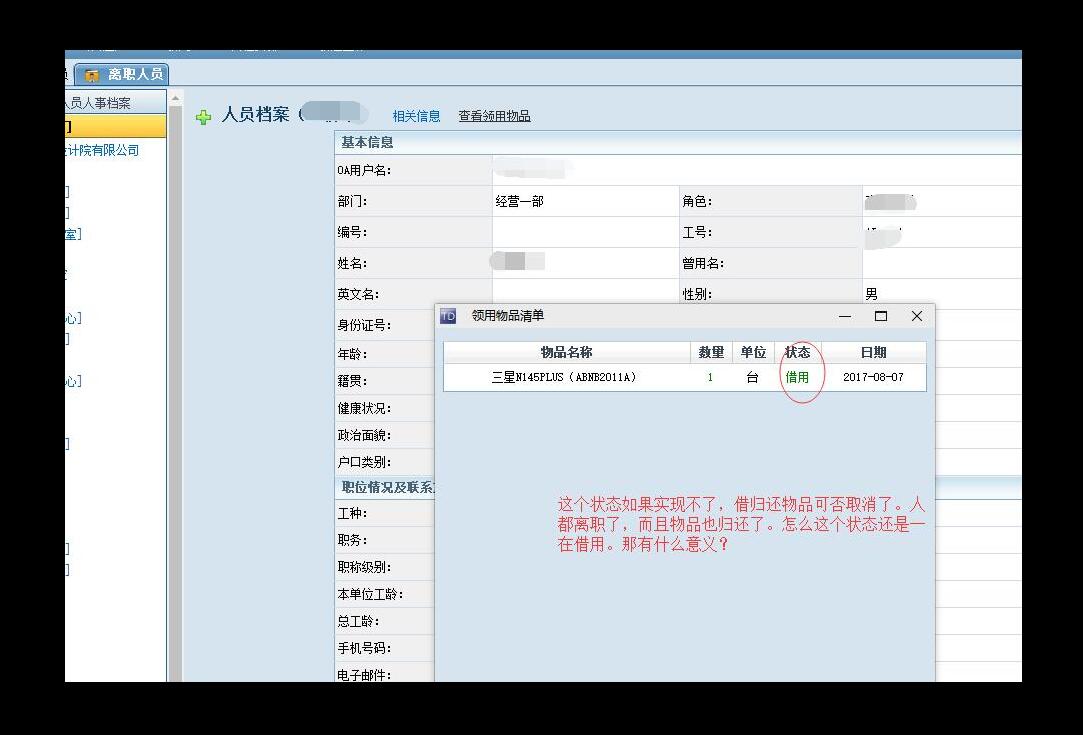Image resolution: width=1083 pixels, height=735 pixels.
Task: Minimize the 领用物品清单 window
Action: coord(845,316)
